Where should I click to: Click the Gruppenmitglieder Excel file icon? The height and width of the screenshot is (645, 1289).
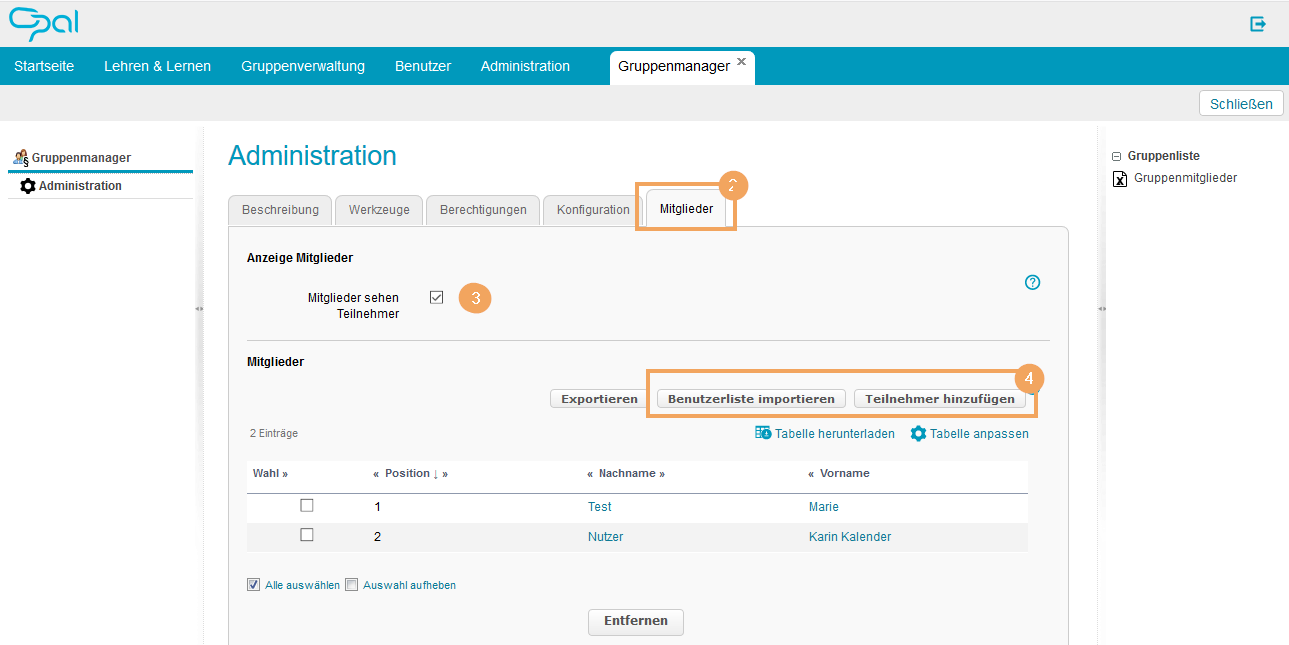point(1120,179)
